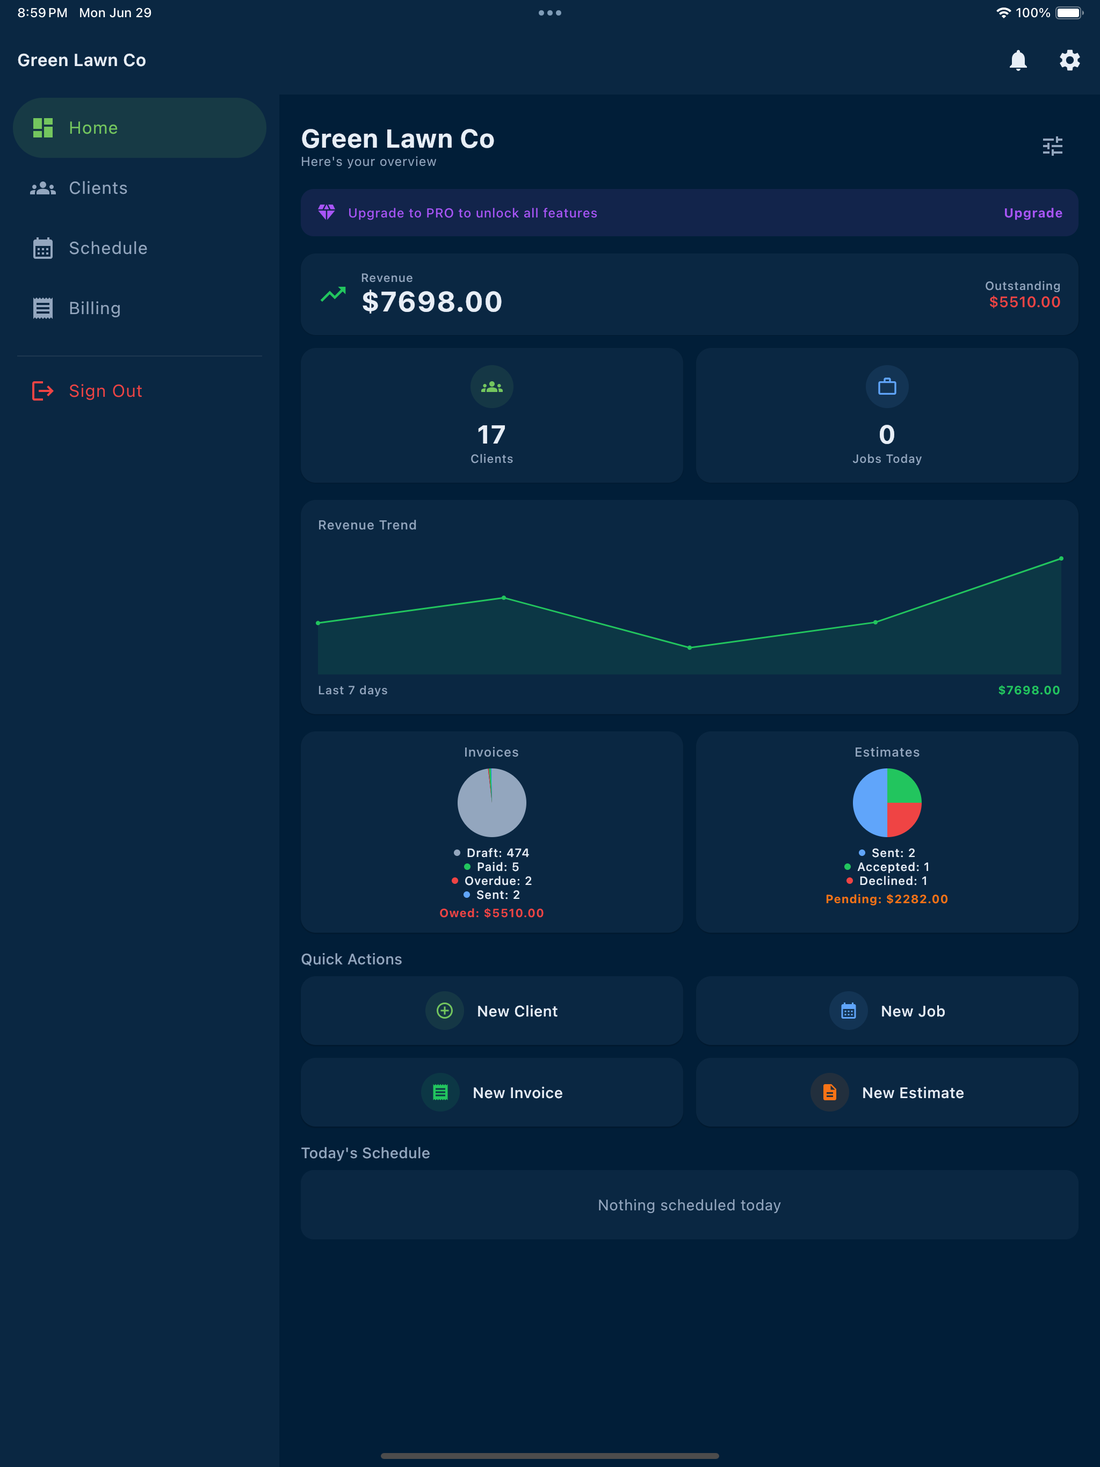Open the 0 Jobs Today summary card

pos(887,416)
